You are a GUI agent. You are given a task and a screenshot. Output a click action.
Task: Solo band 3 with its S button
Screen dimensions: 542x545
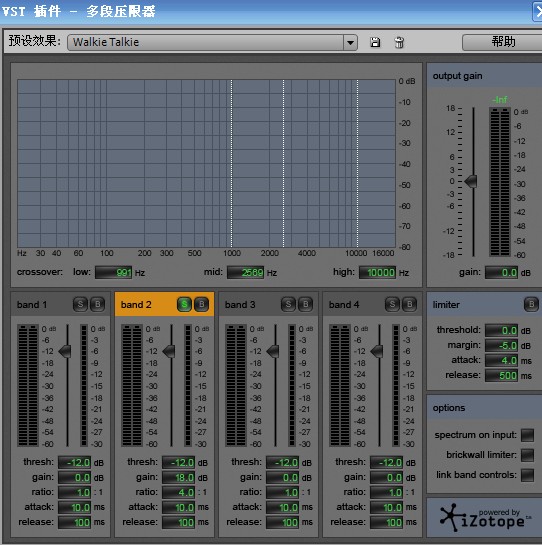point(288,304)
